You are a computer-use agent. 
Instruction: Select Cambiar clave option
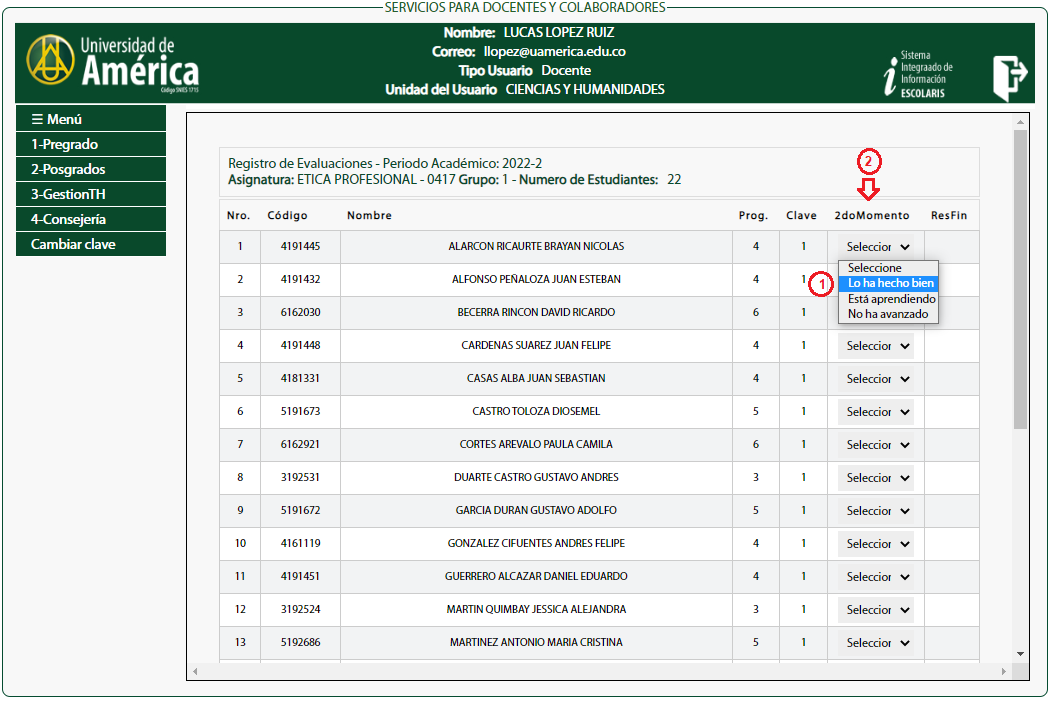90,244
